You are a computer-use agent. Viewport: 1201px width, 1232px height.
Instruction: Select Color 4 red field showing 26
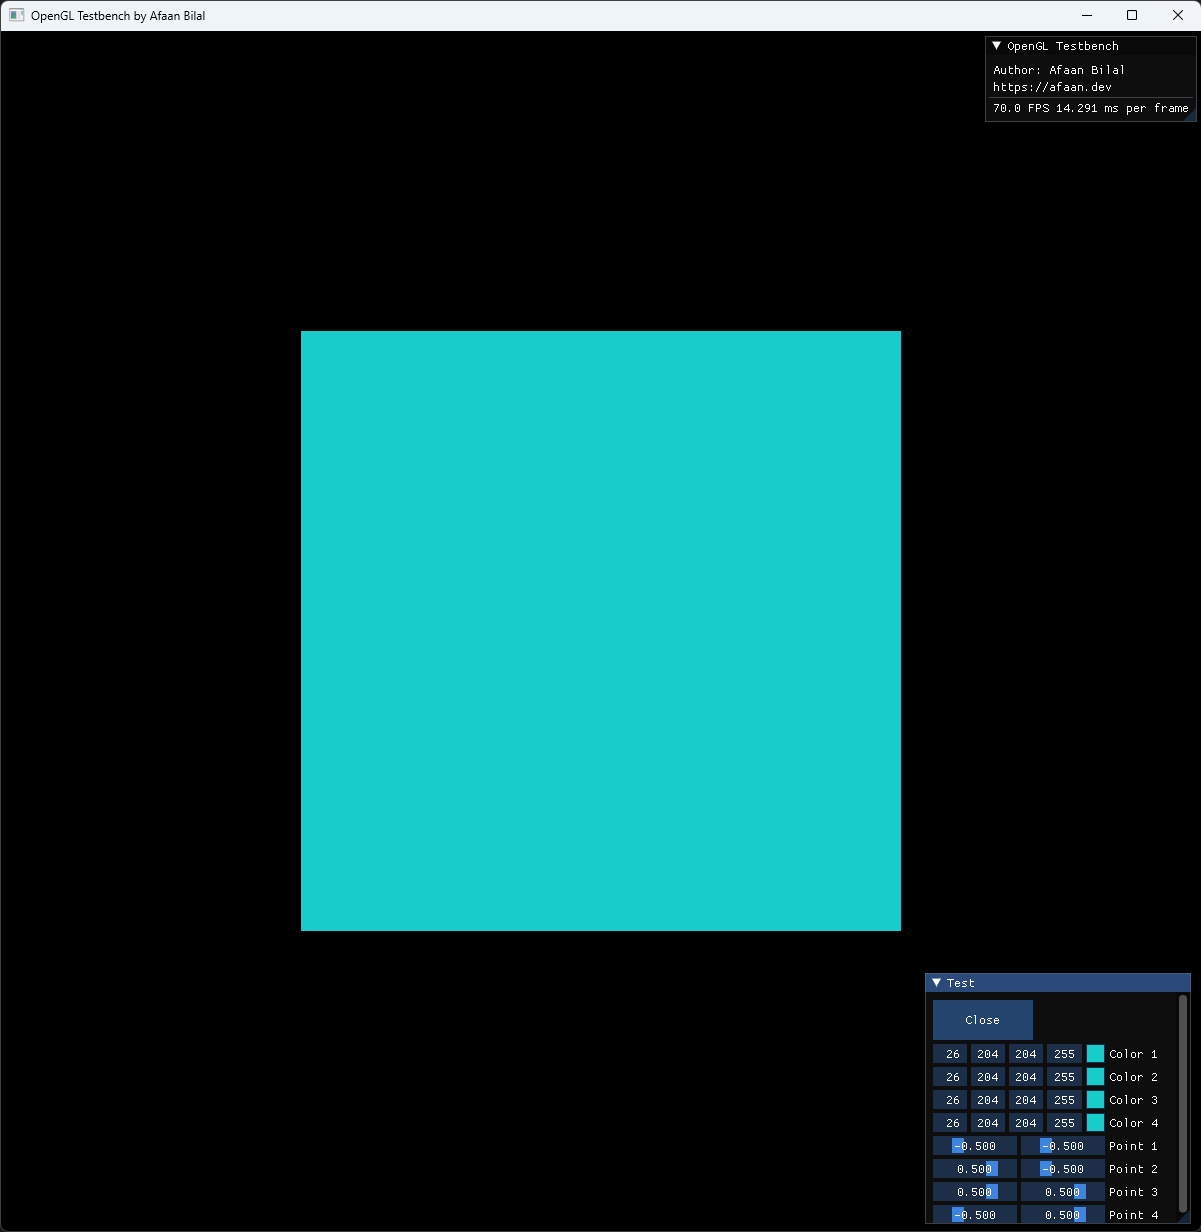tap(950, 1123)
